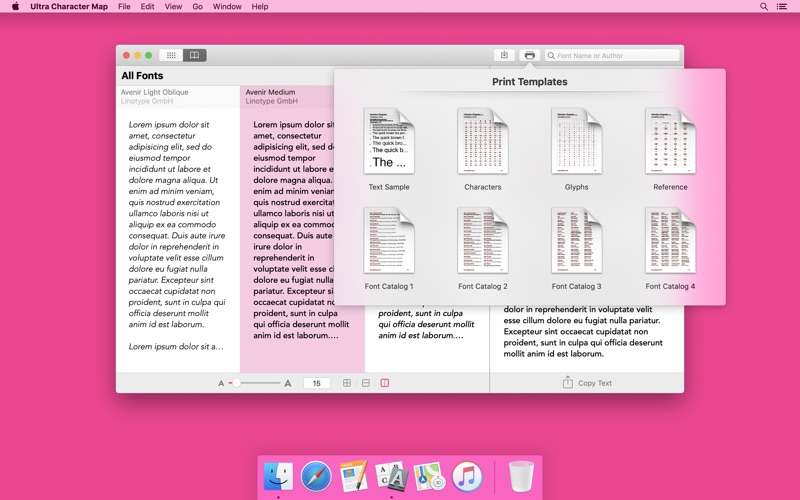The image size is (800, 500).
Task: Open the File menu
Action: coord(124,7)
